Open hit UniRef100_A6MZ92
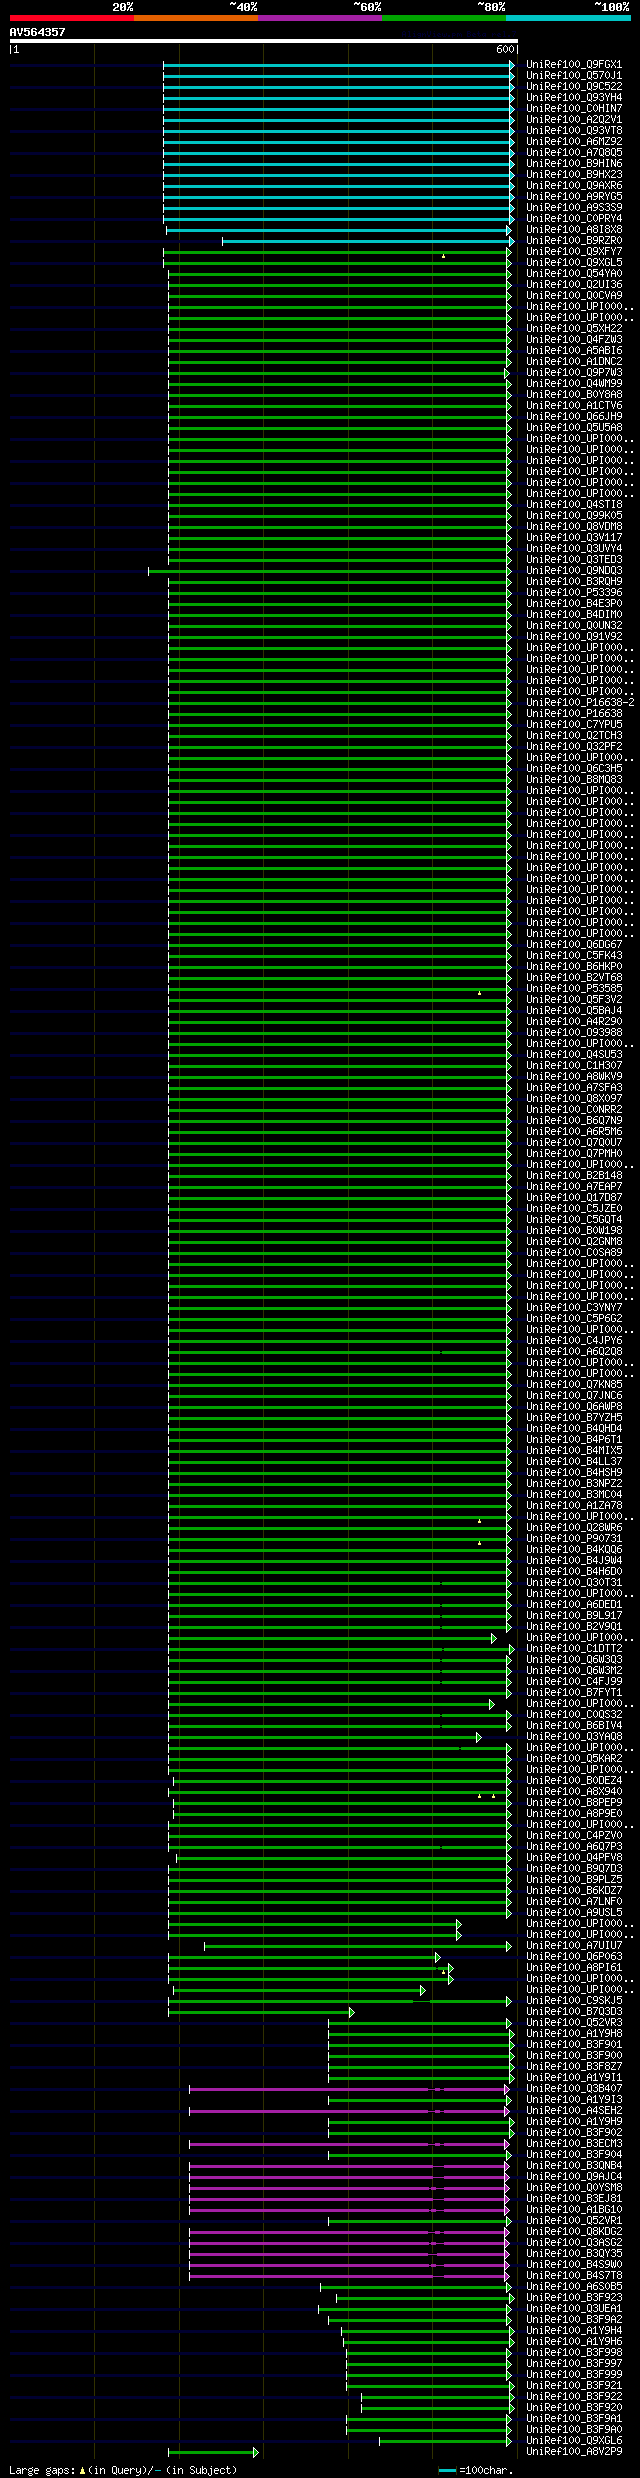 574,142
